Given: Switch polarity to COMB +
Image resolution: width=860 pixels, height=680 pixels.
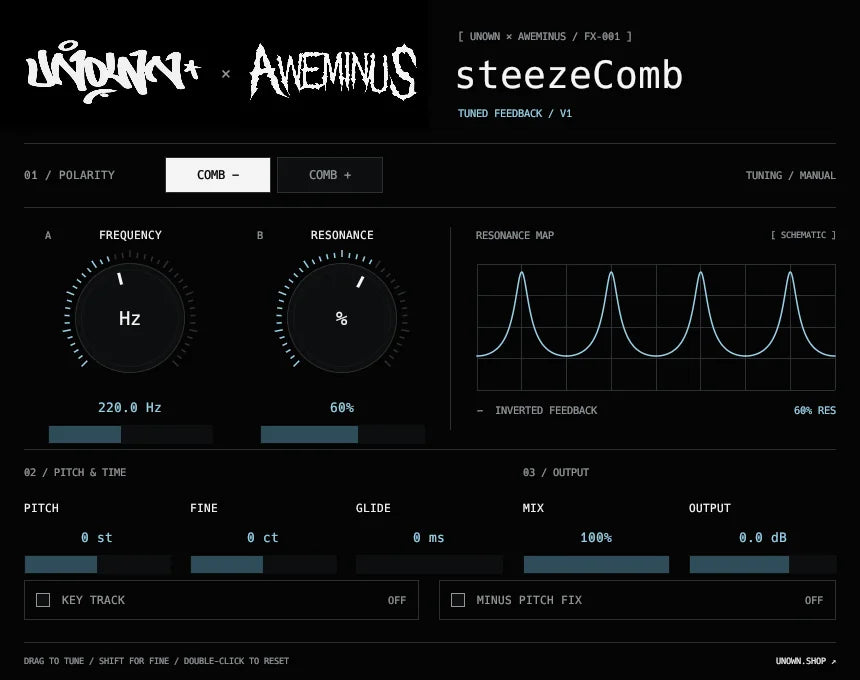Looking at the screenshot, I should pyautogui.click(x=330, y=175).
